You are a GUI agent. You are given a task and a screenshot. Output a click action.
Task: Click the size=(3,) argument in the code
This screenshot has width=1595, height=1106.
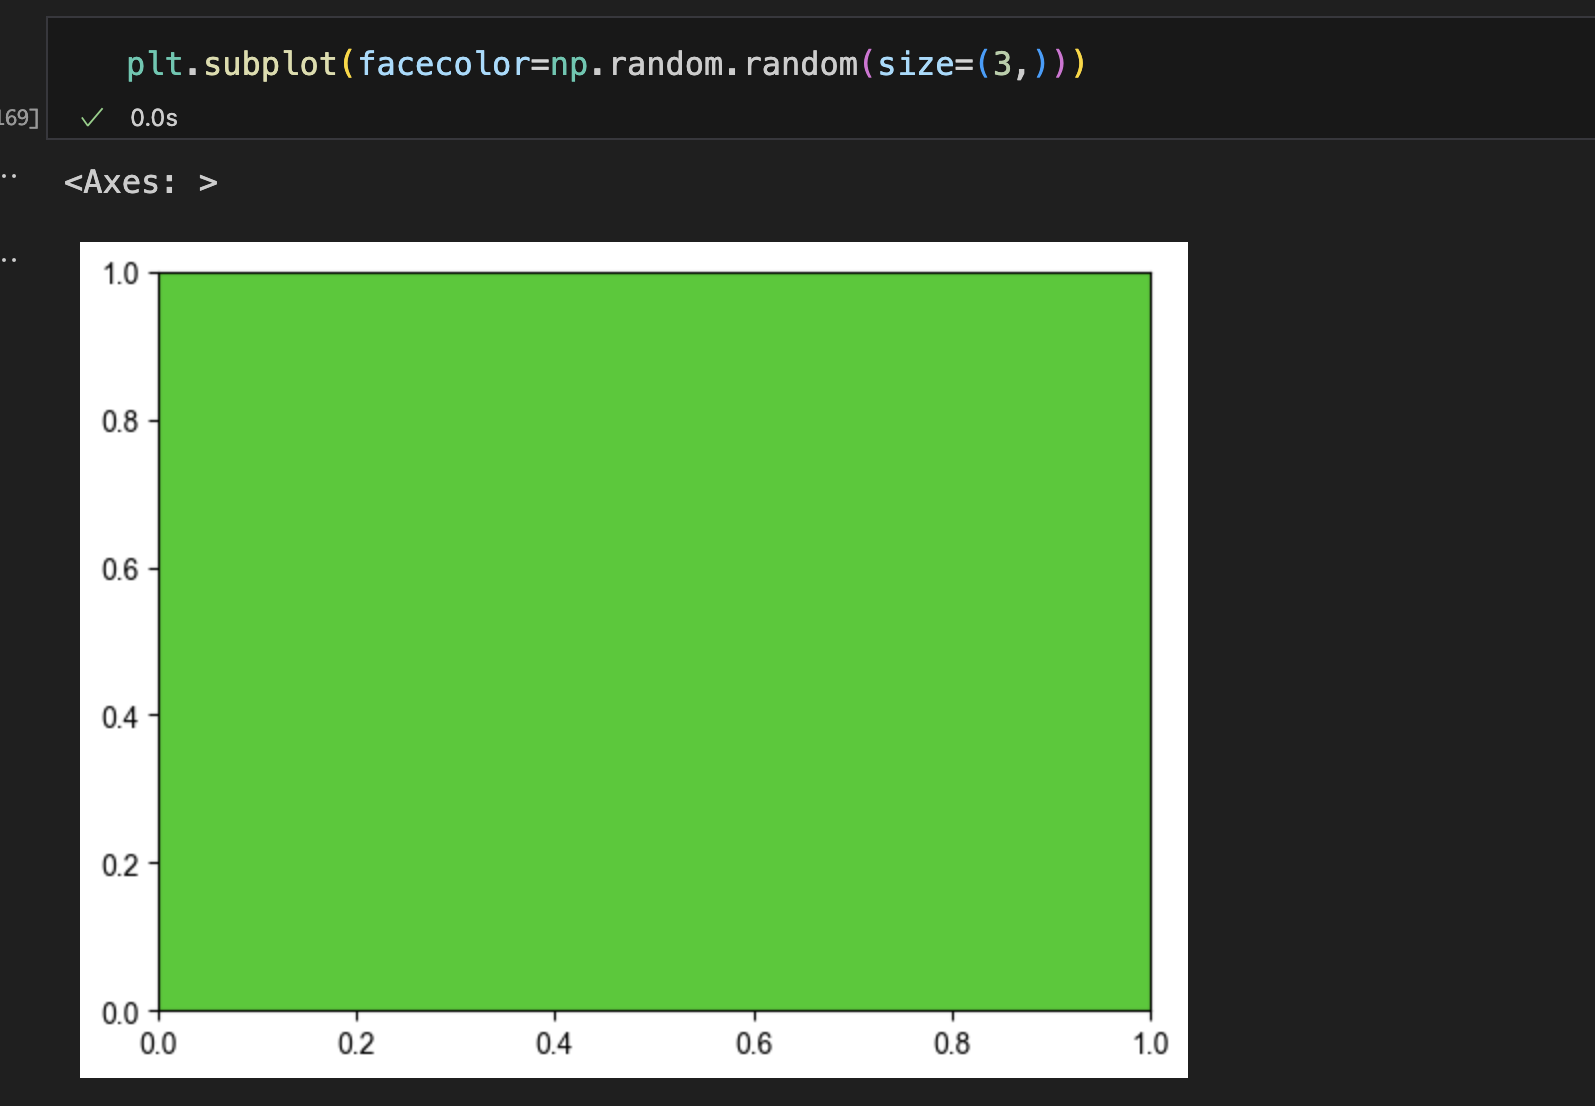click(x=962, y=64)
